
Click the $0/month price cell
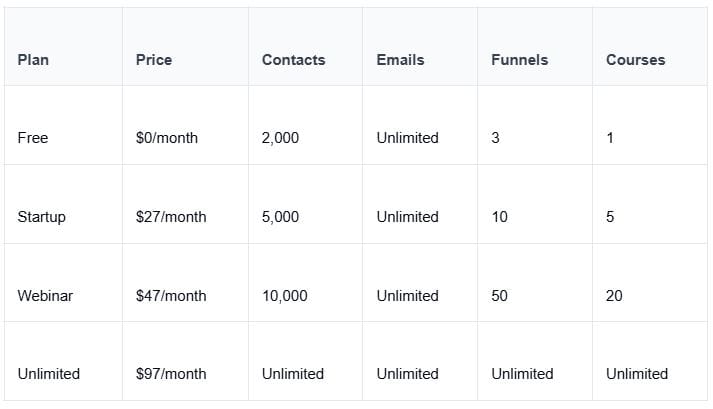tap(166, 138)
